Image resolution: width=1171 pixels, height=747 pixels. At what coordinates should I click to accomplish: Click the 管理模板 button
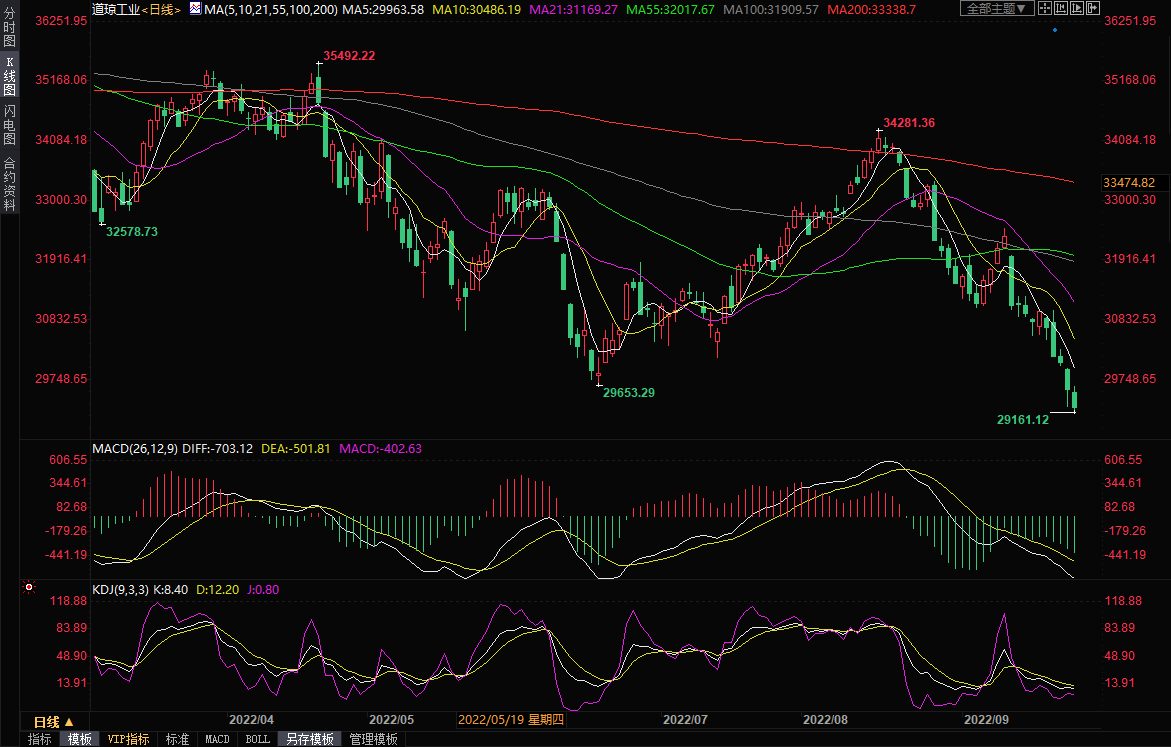click(373, 739)
